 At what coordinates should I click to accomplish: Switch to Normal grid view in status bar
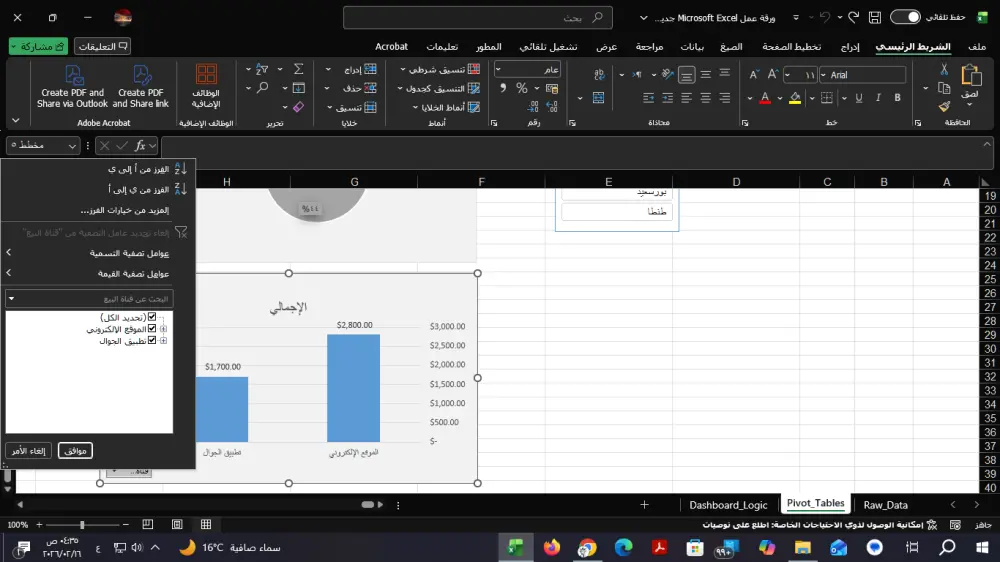206,524
